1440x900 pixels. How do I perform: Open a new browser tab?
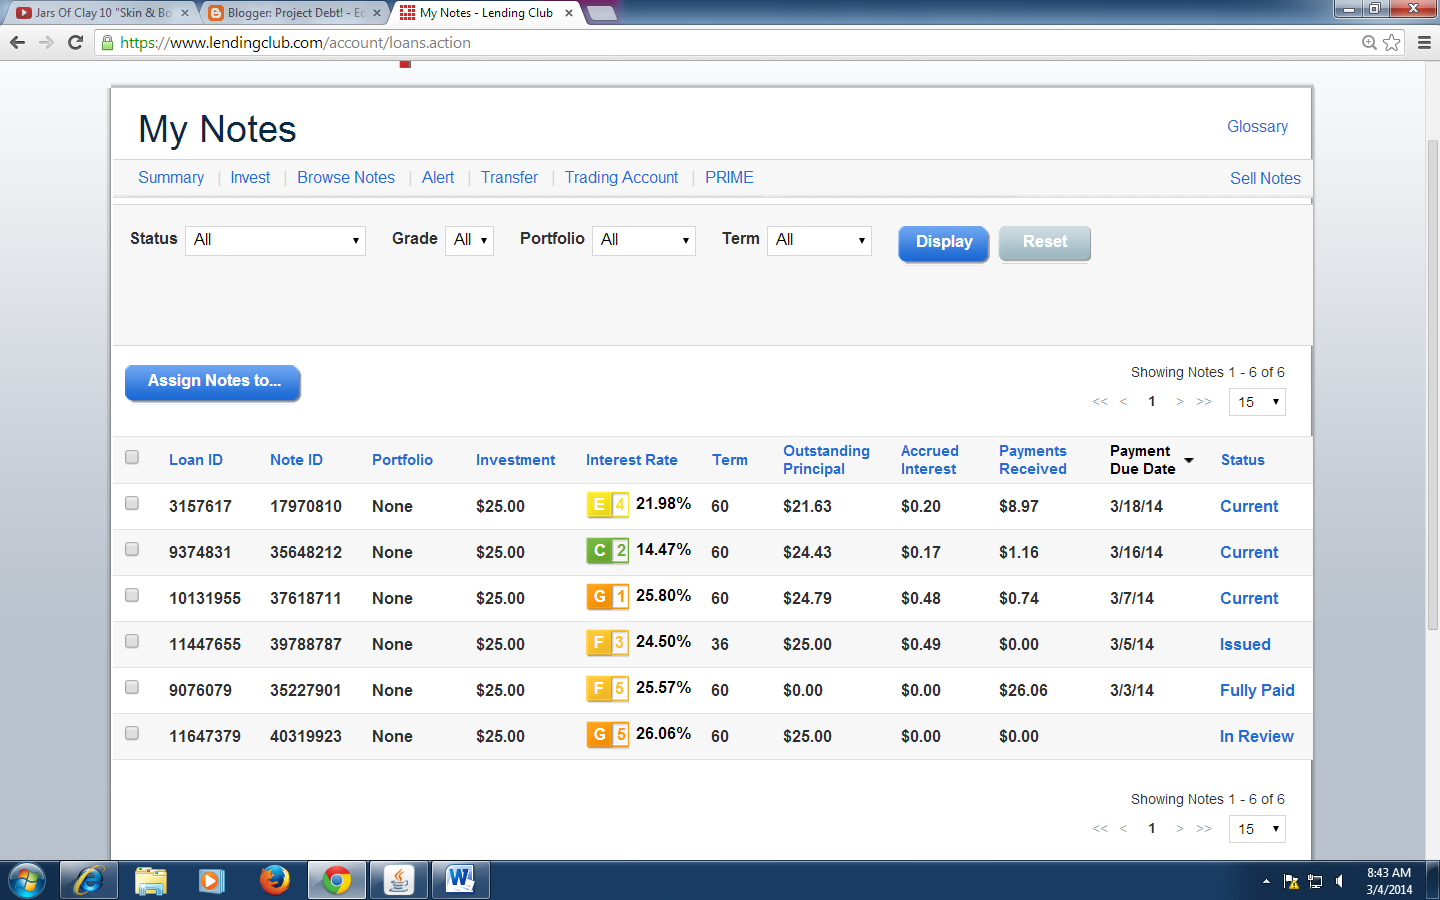(602, 13)
